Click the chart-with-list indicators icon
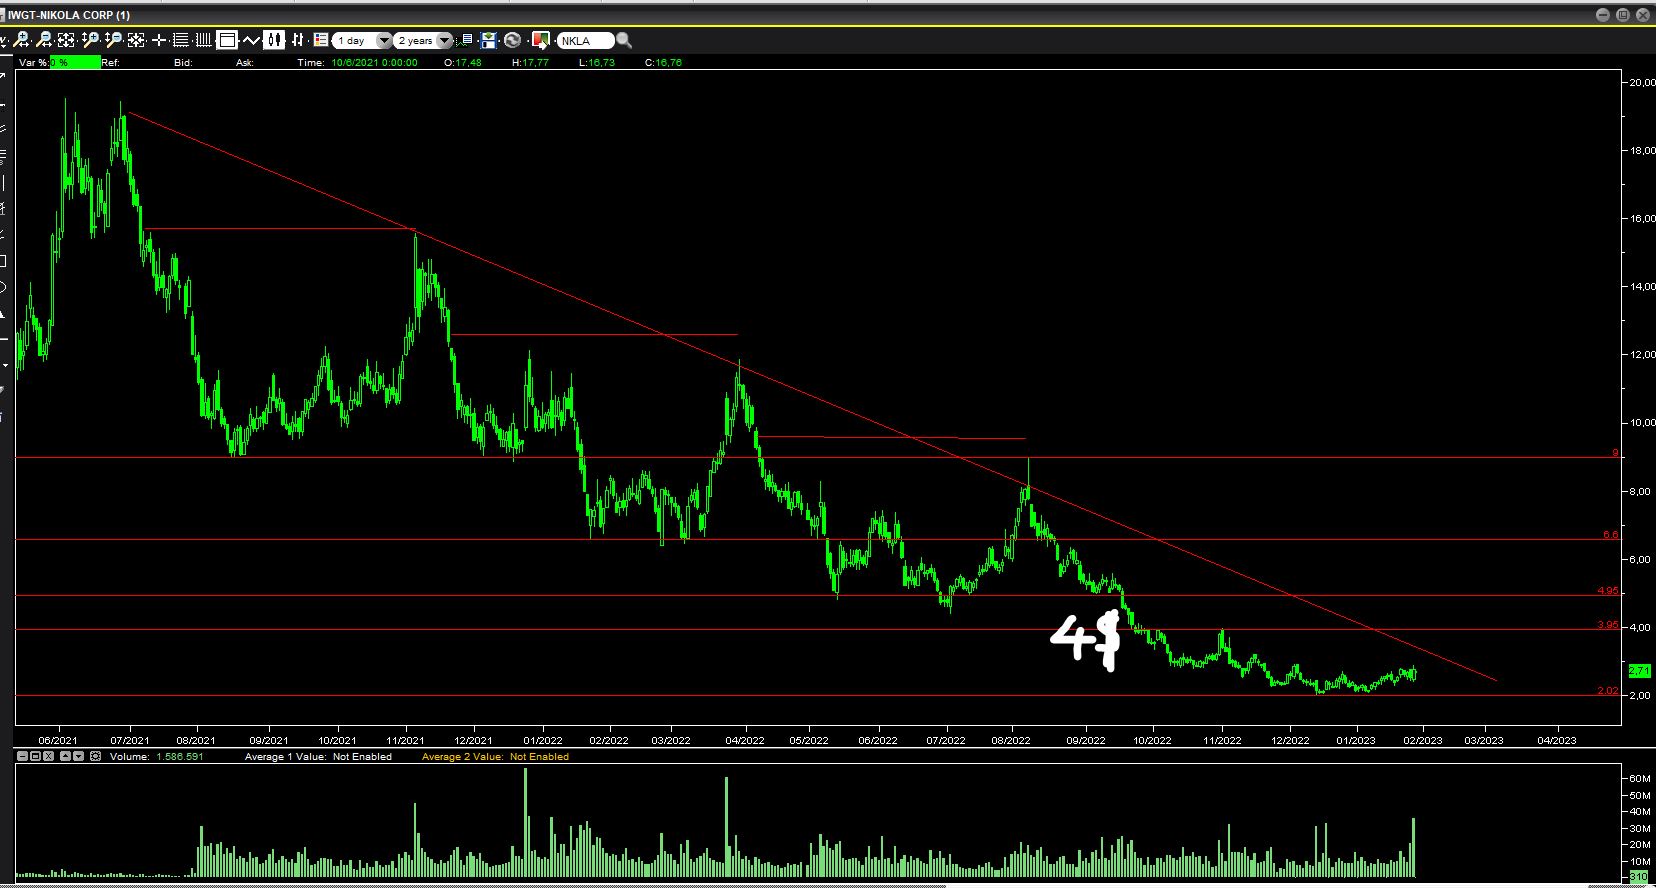The width and height of the screenshot is (1656, 888). point(465,40)
